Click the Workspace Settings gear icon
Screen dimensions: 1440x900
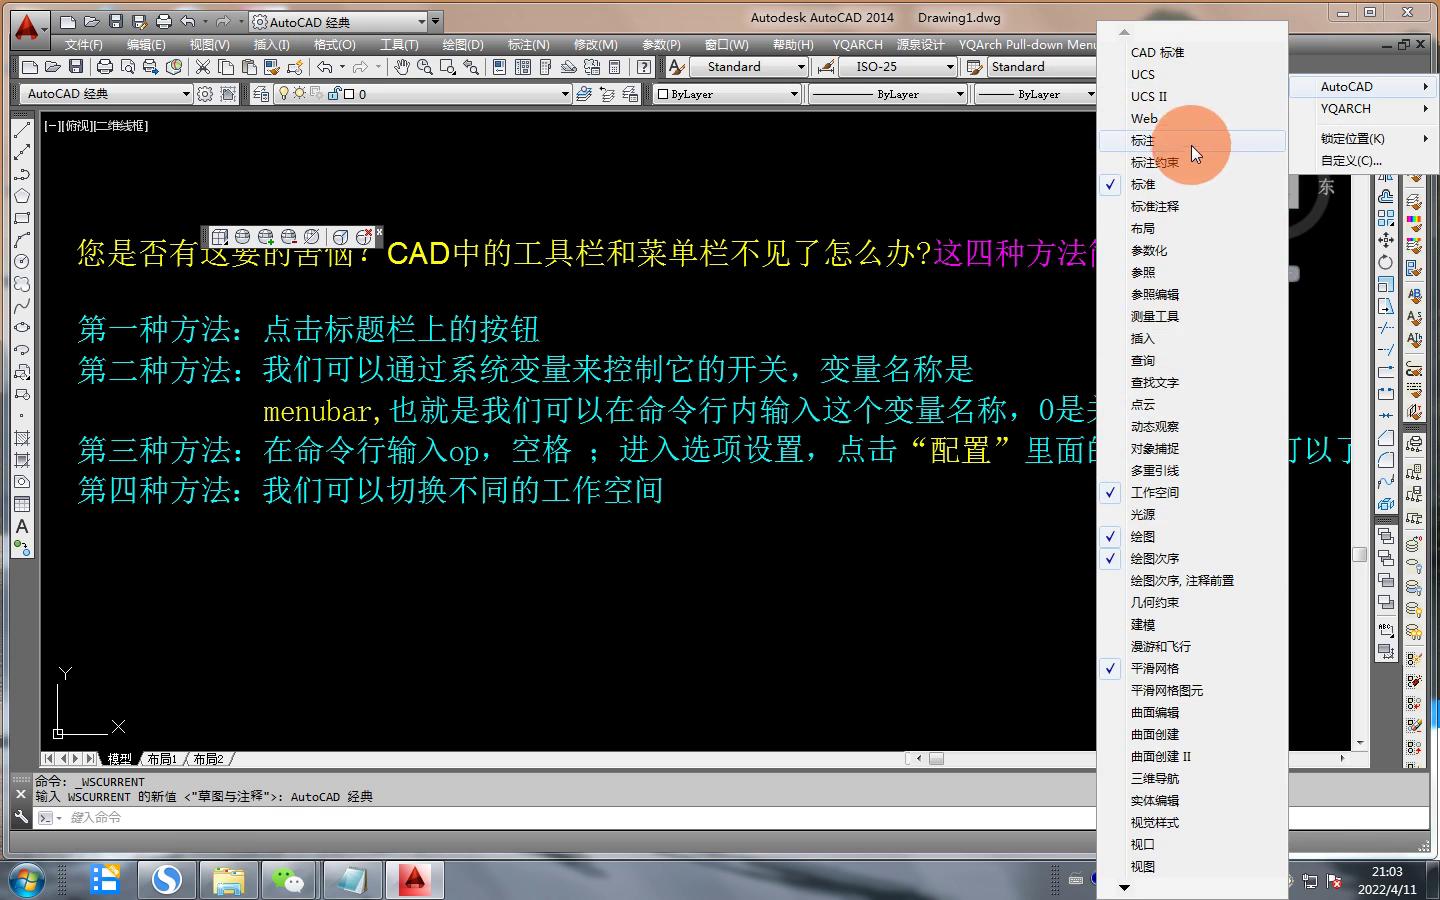coord(205,94)
